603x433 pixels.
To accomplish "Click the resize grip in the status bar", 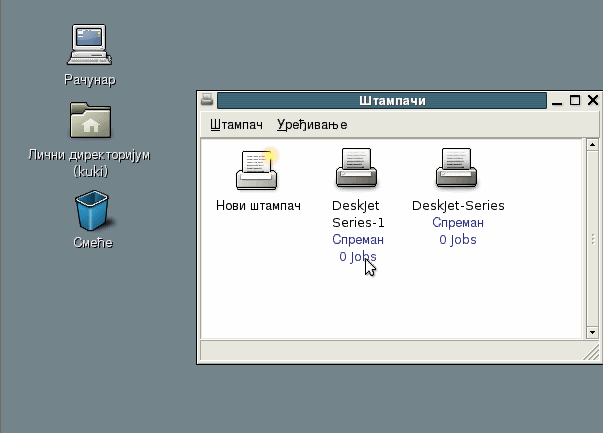I will (x=592, y=353).
